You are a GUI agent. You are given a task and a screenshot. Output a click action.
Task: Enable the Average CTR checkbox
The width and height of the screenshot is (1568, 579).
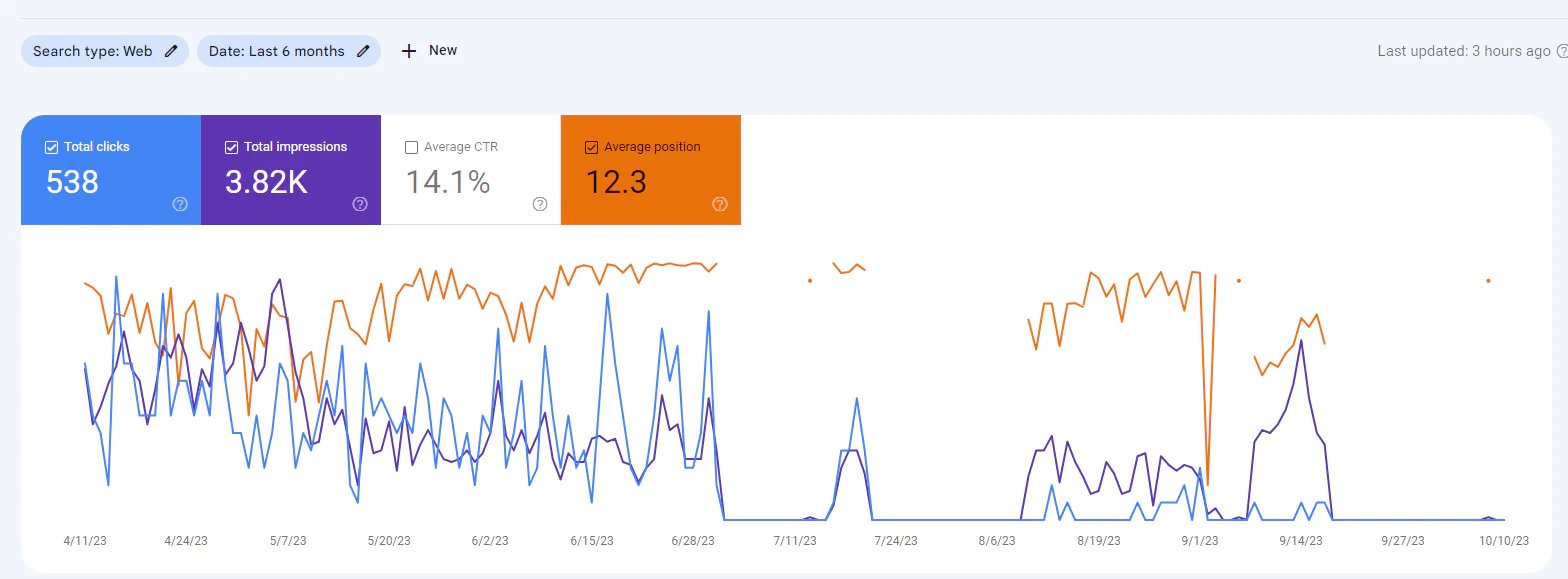click(411, 147)
